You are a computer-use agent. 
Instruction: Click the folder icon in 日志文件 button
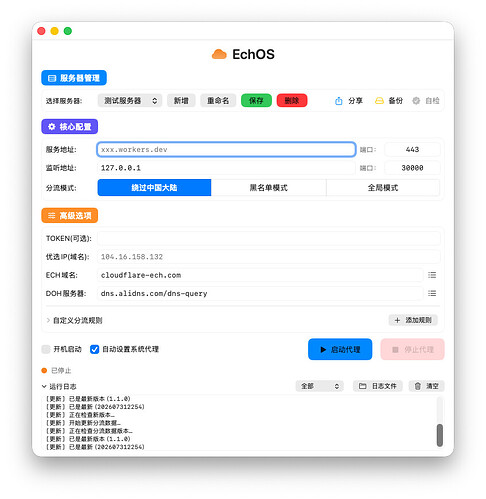pyautogui.click(x=362, y=386)
